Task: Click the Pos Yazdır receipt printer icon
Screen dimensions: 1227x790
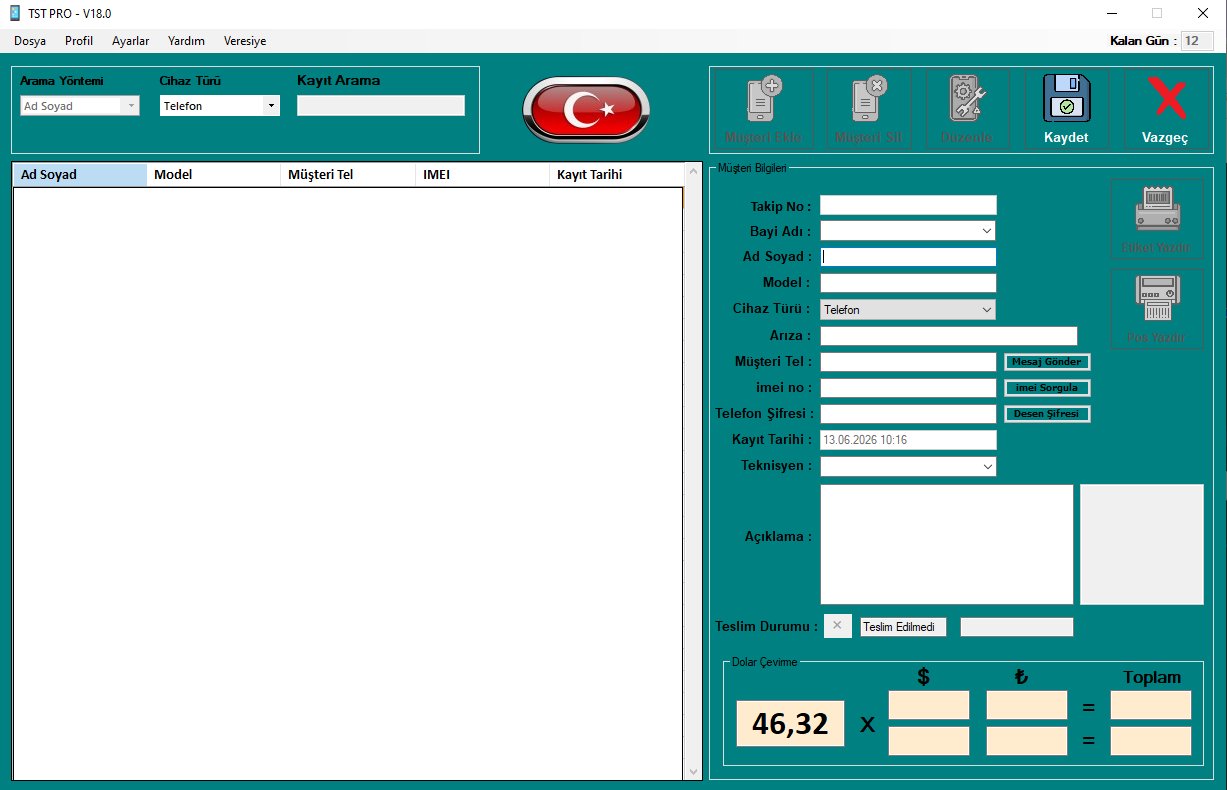Action: 1157,299
